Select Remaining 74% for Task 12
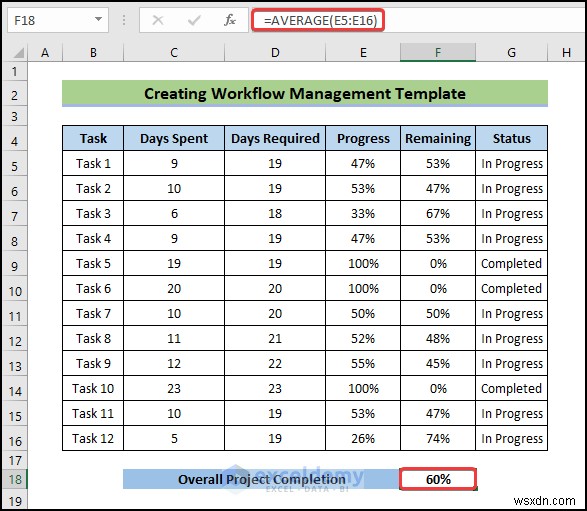This screenshot has width=587, height=511. [x=438, y=438]
